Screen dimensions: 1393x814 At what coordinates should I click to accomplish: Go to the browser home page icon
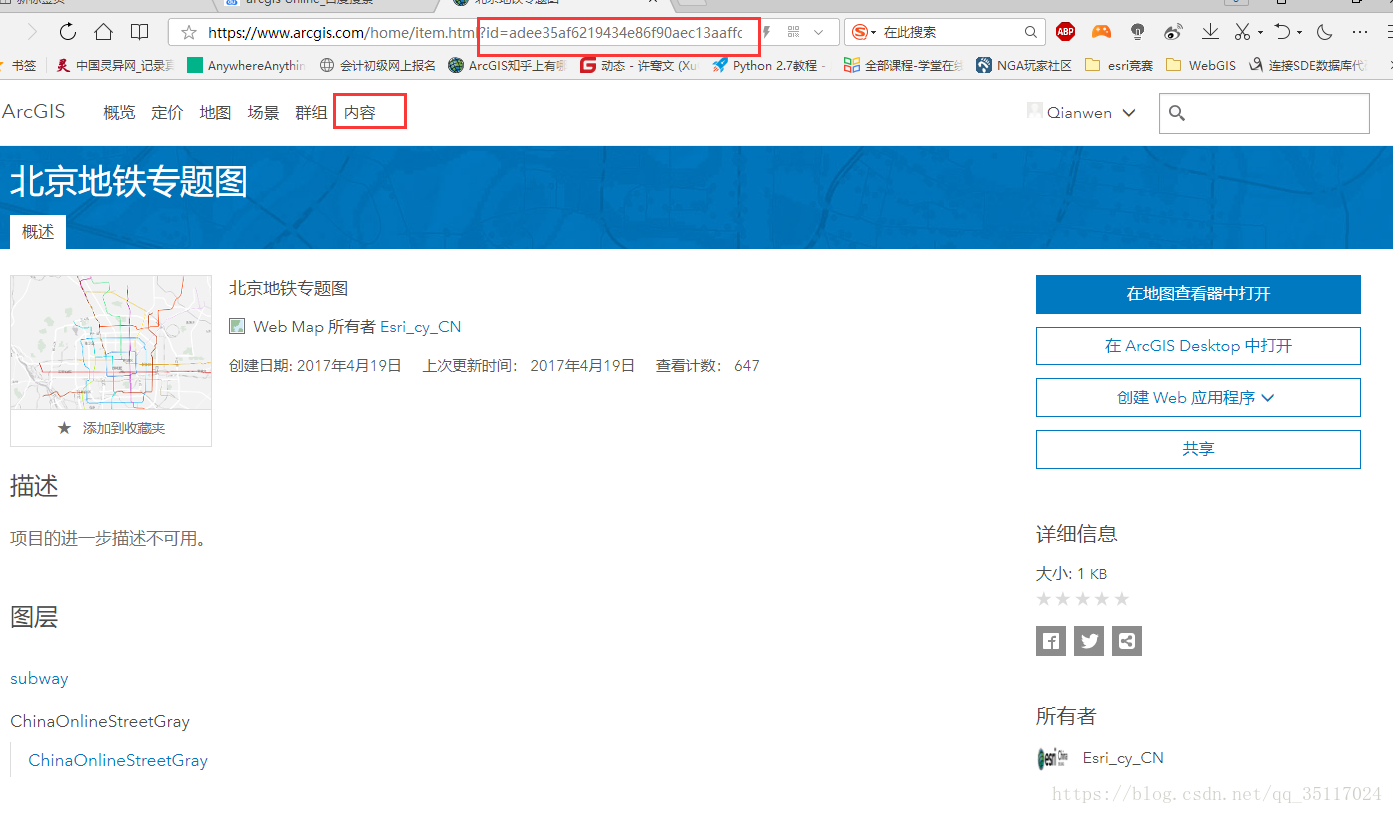(103, 32)
